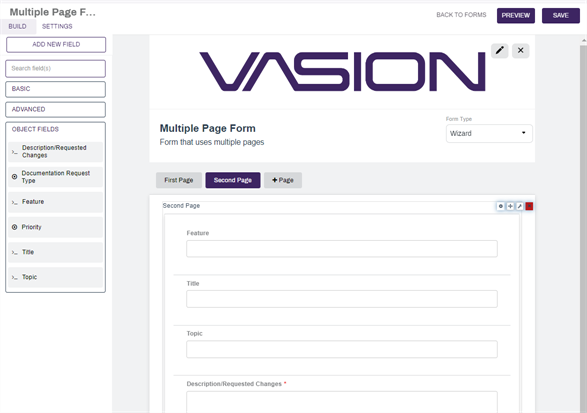Expand the ADVANCED fields section

55,109
